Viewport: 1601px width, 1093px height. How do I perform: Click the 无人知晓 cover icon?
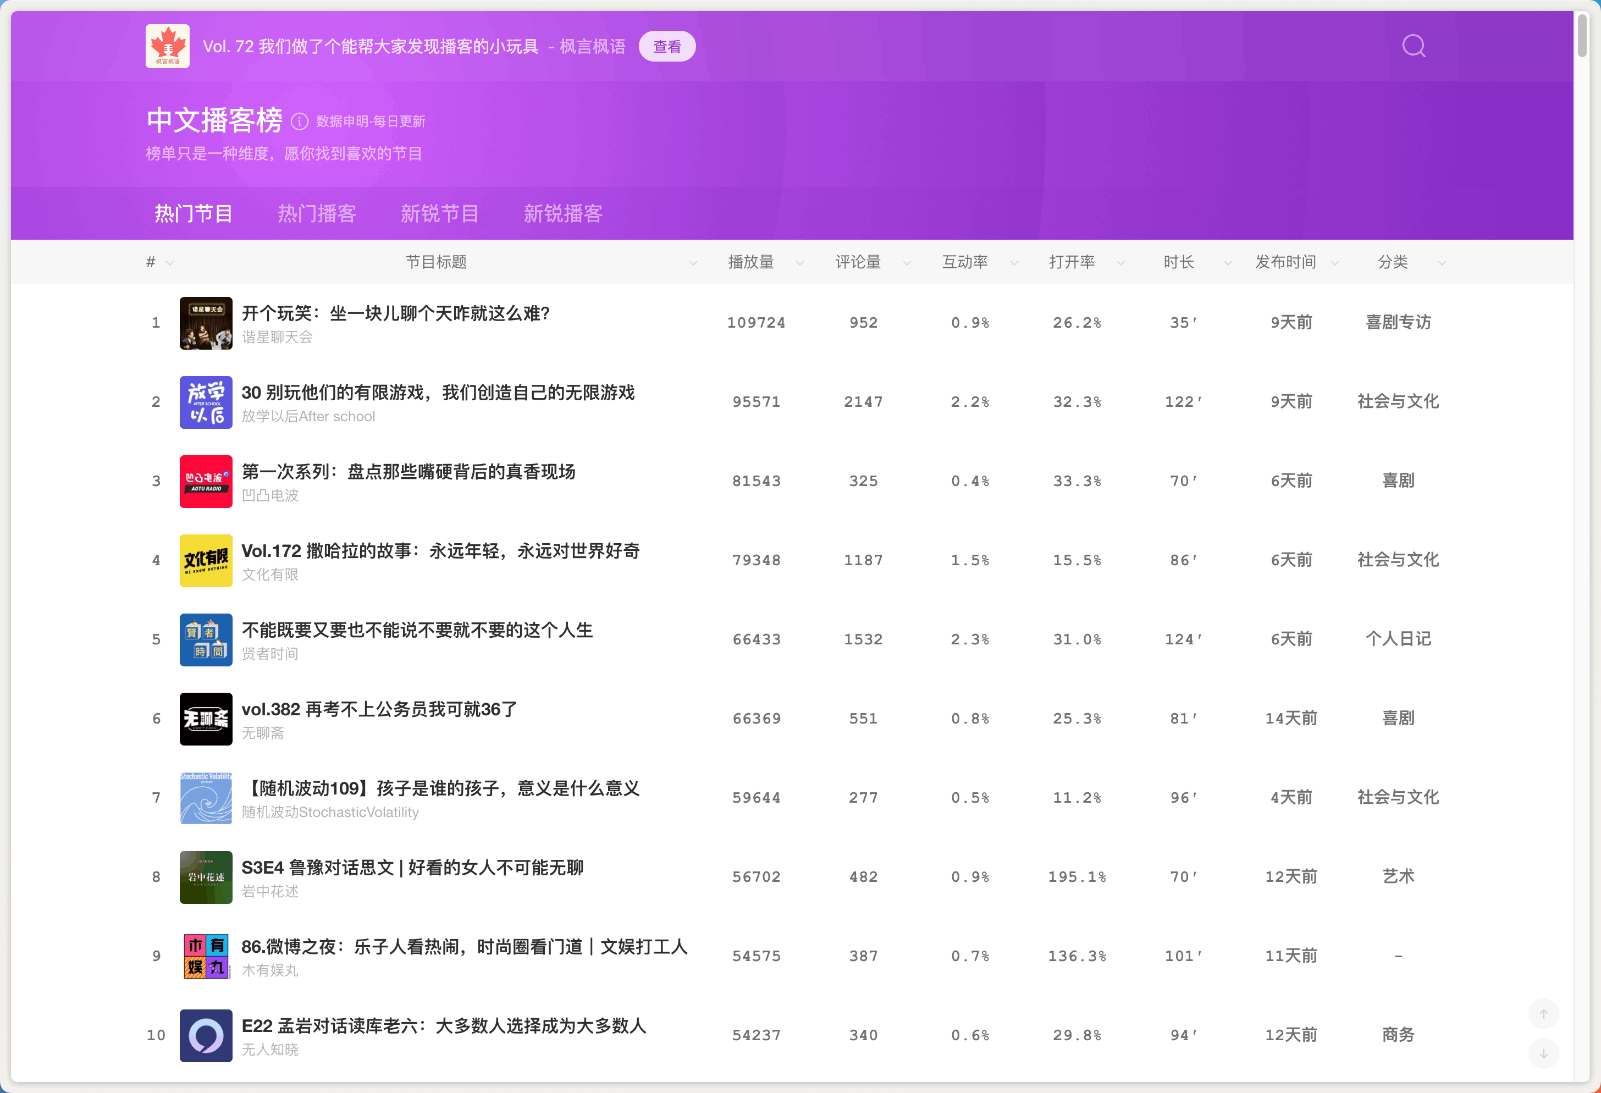(x=206, y=1035)
